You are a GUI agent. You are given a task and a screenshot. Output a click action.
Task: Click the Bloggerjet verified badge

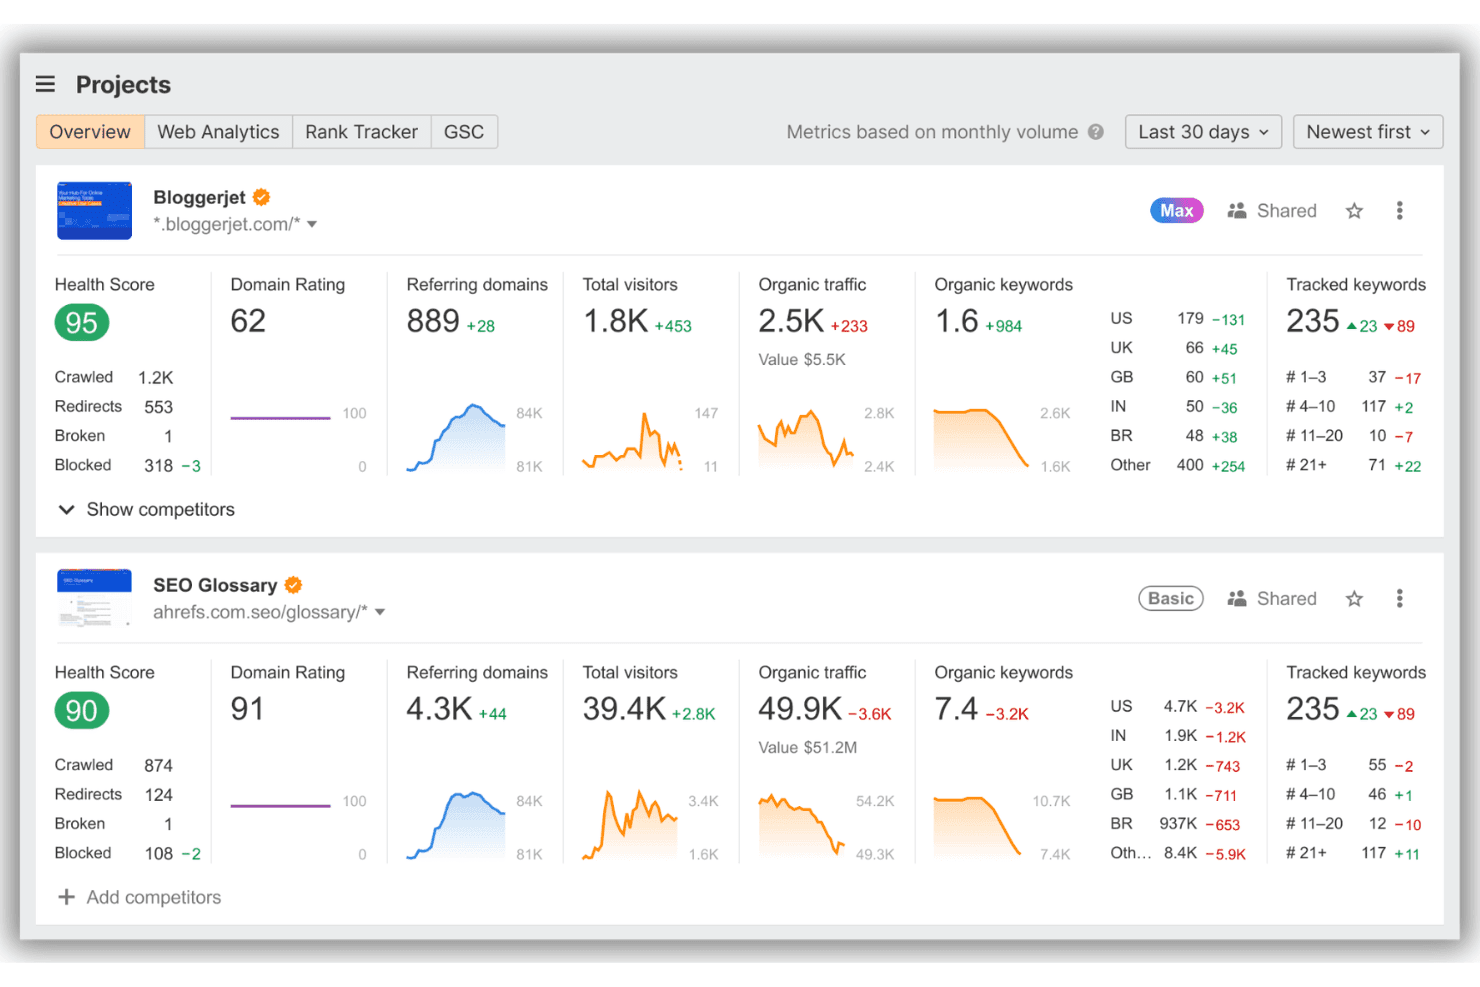262,197
